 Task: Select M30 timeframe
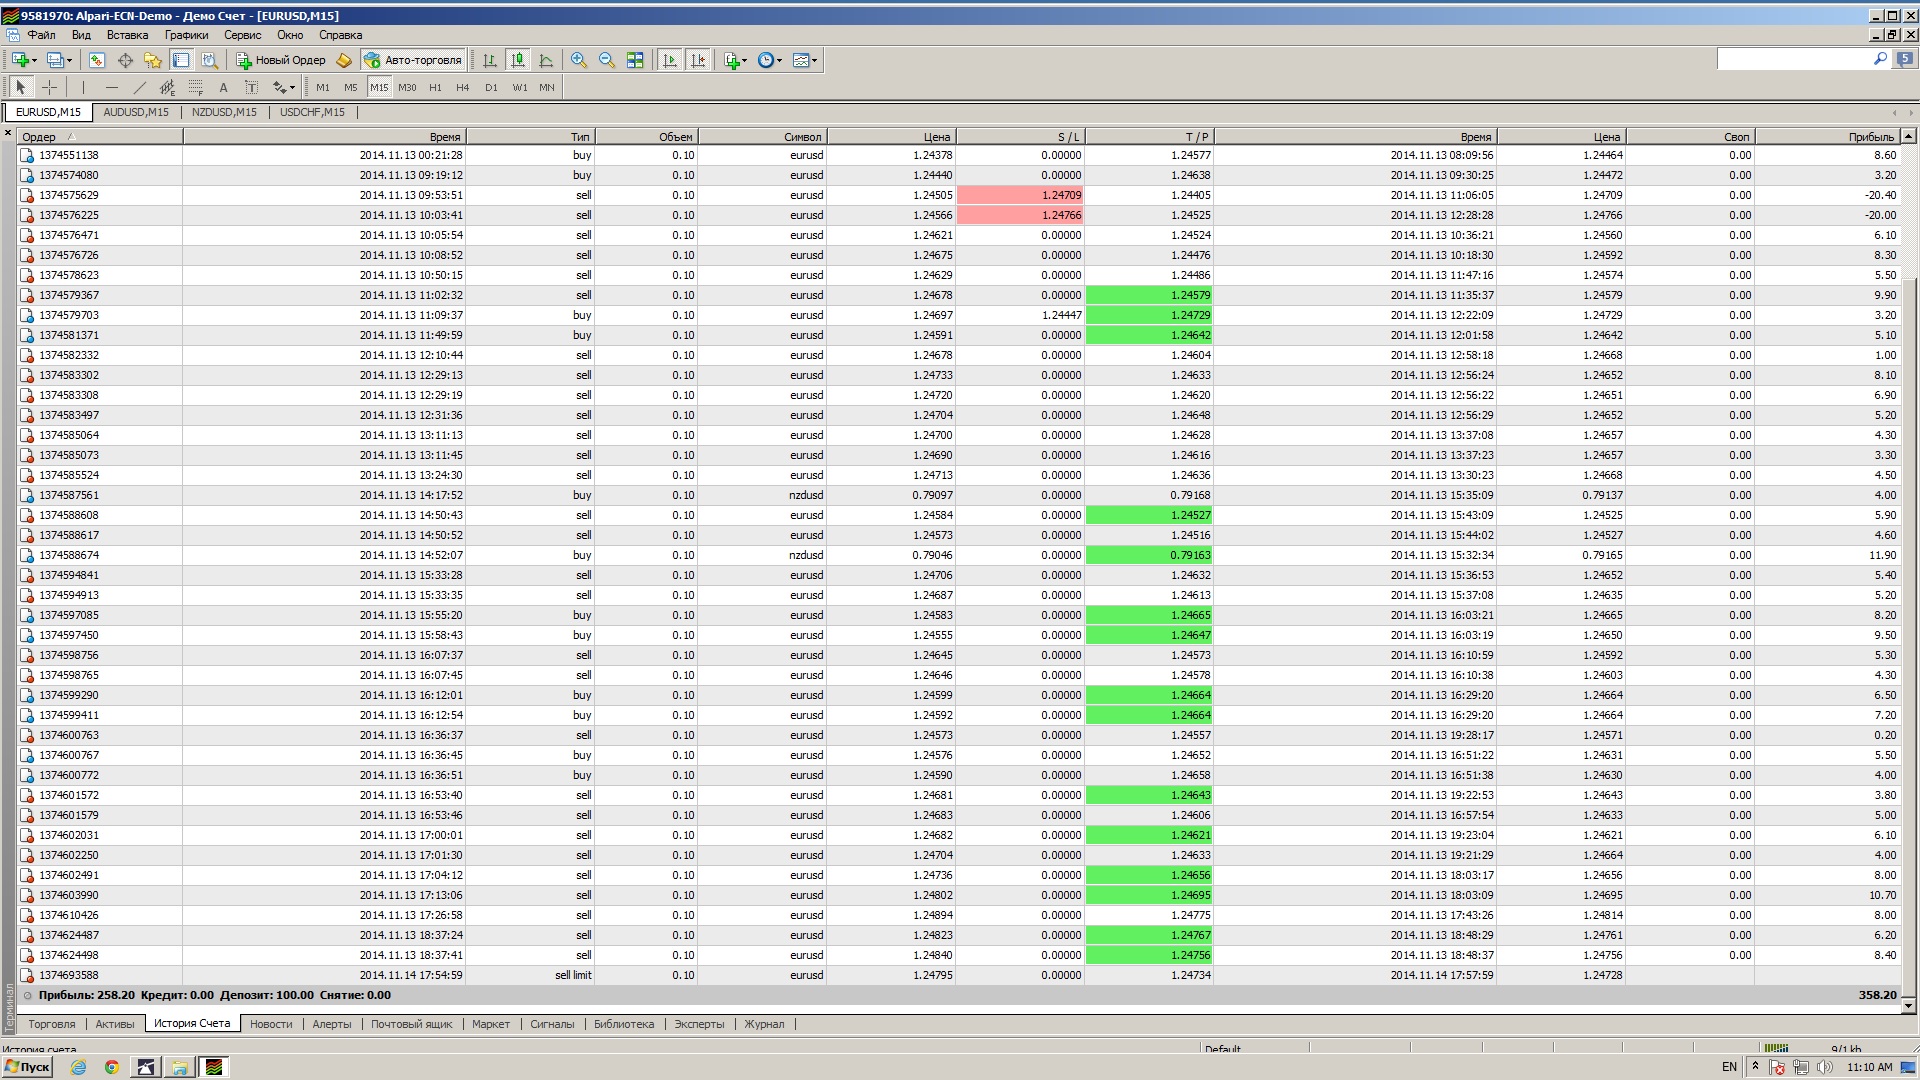click(407, 87)
